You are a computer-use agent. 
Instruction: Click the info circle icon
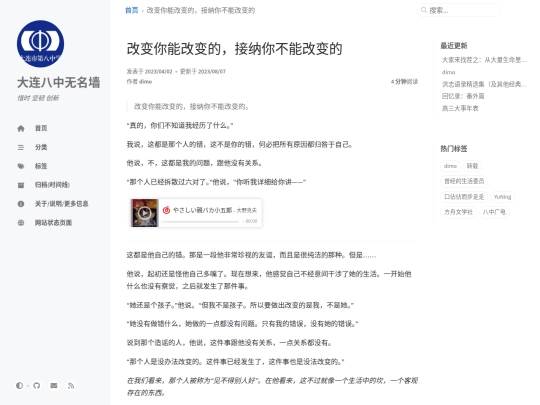coord(21,204)
